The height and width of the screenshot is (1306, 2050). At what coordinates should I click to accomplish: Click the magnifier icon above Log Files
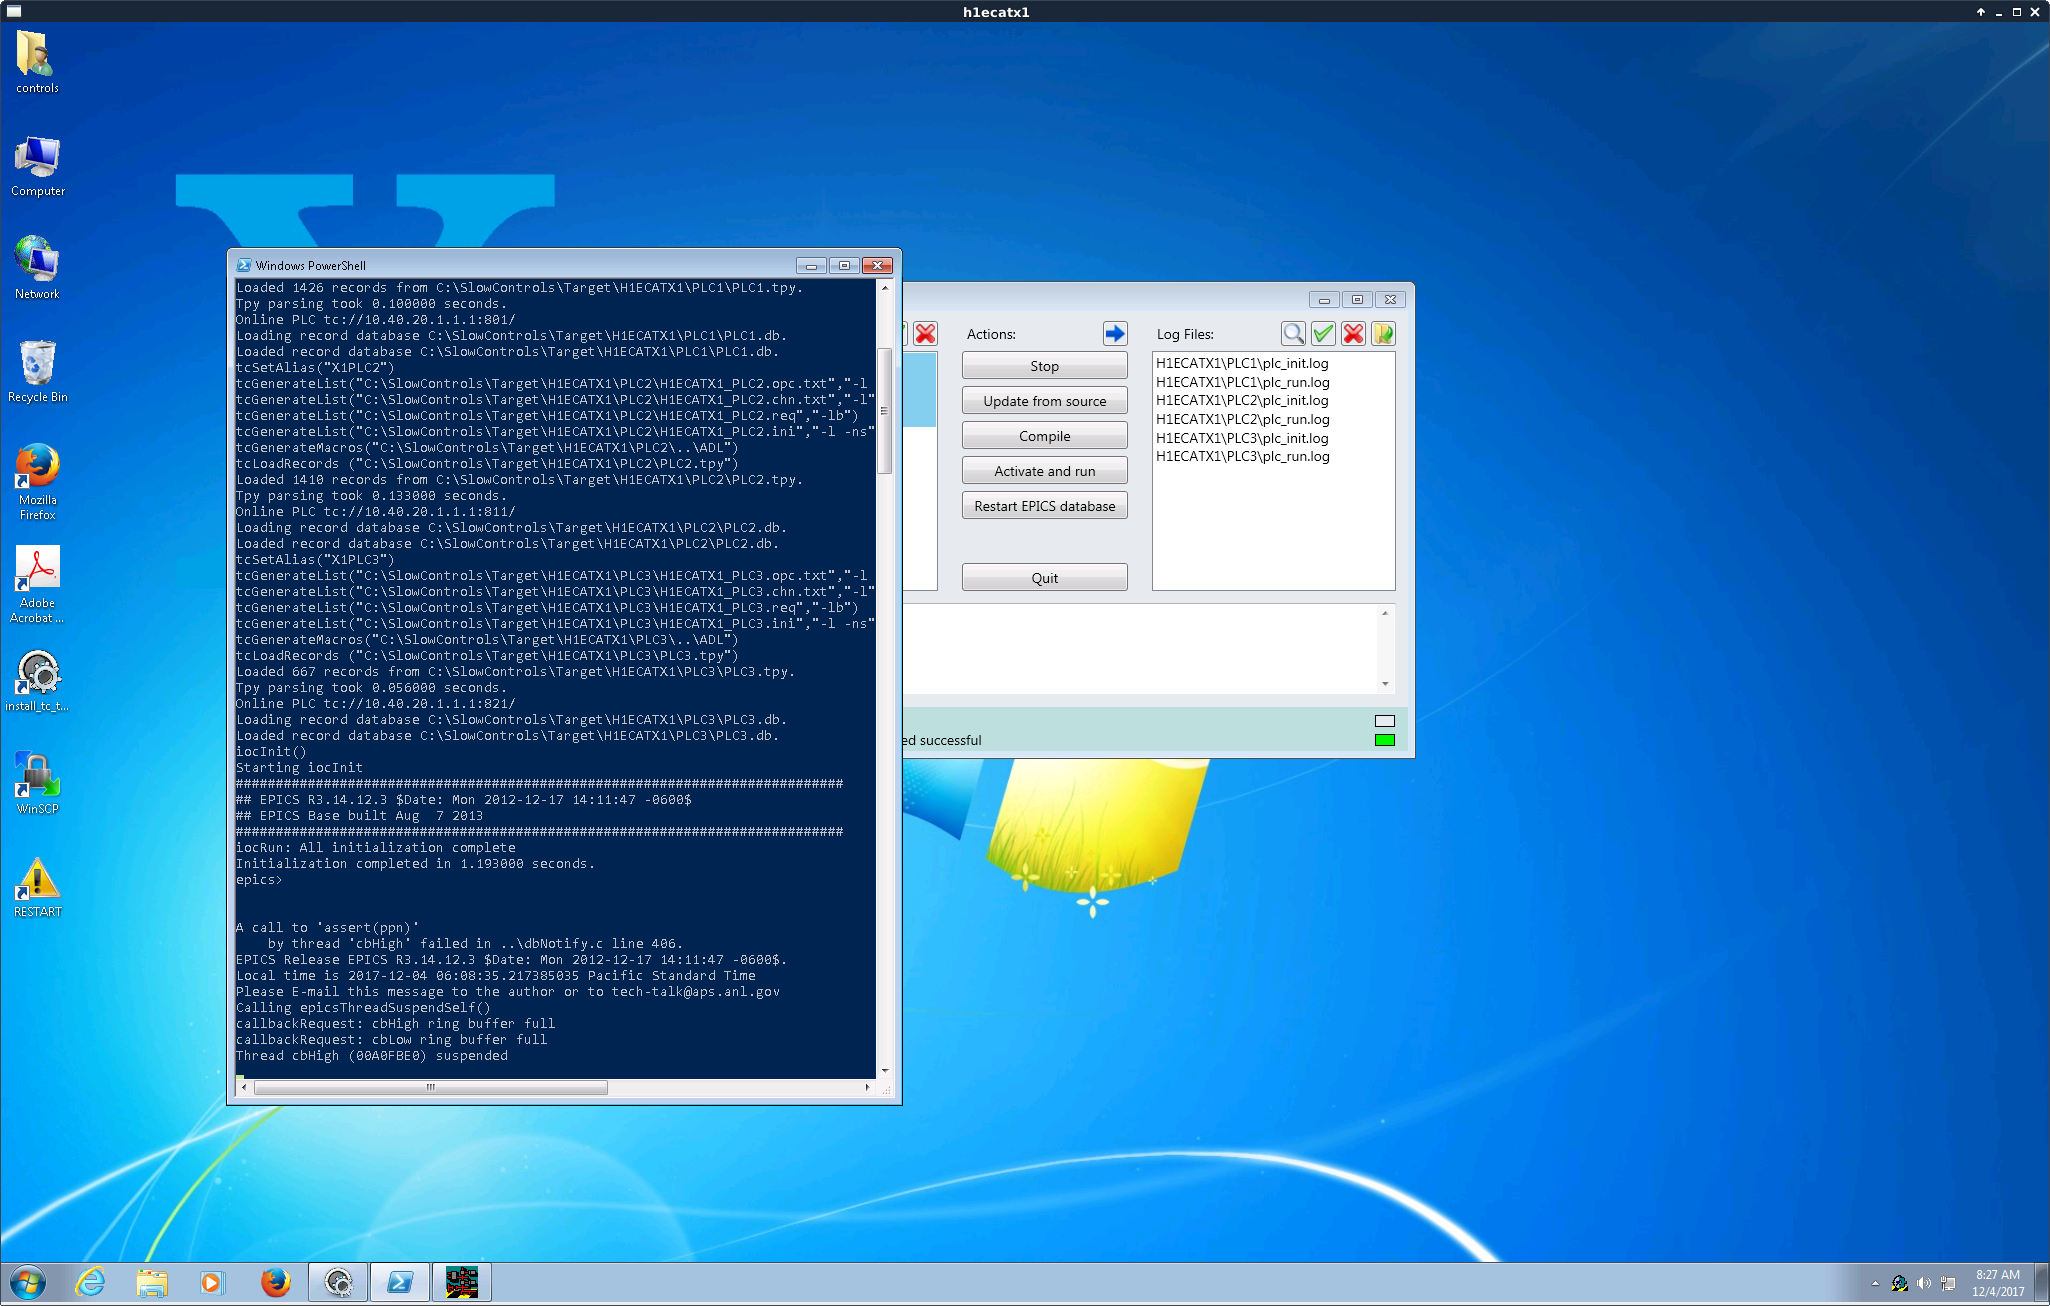click(1293, 333)
